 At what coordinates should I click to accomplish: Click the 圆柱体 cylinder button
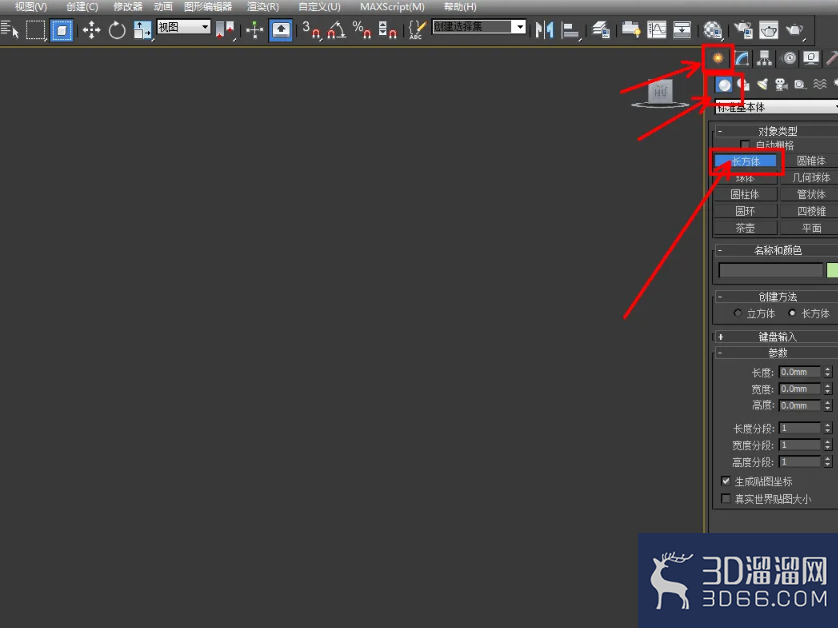pyautogui.click(x=745, y=194)
